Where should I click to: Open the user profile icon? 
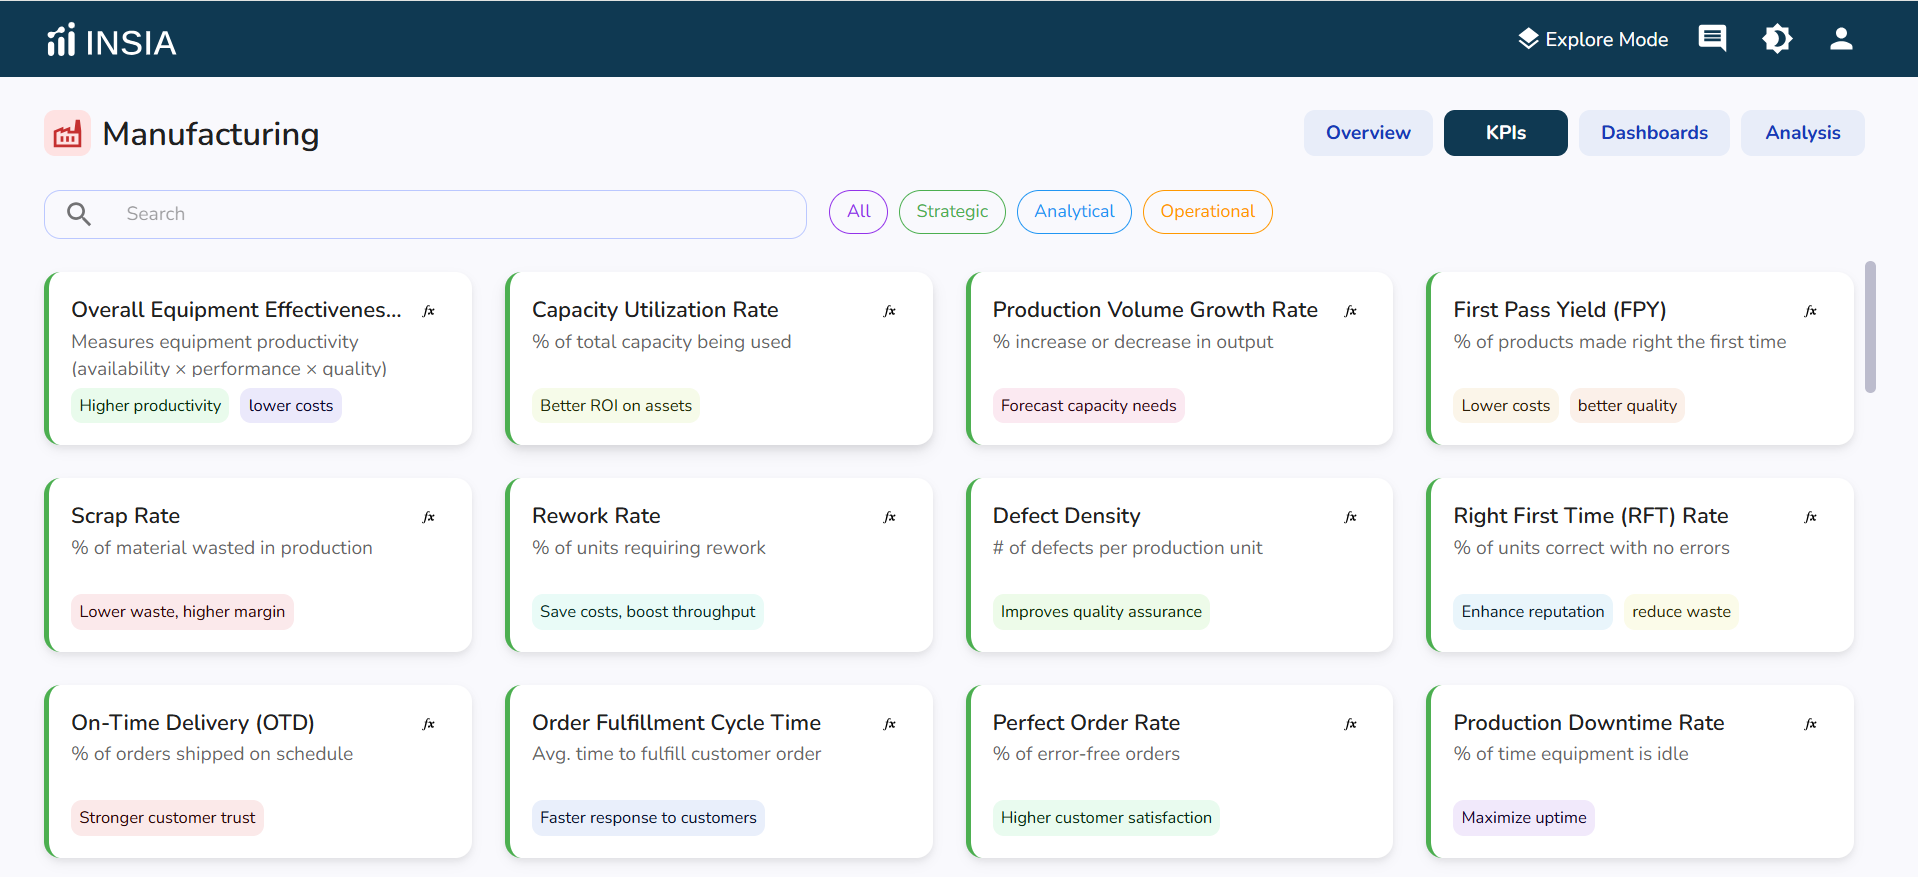(x=1841, y=39)
